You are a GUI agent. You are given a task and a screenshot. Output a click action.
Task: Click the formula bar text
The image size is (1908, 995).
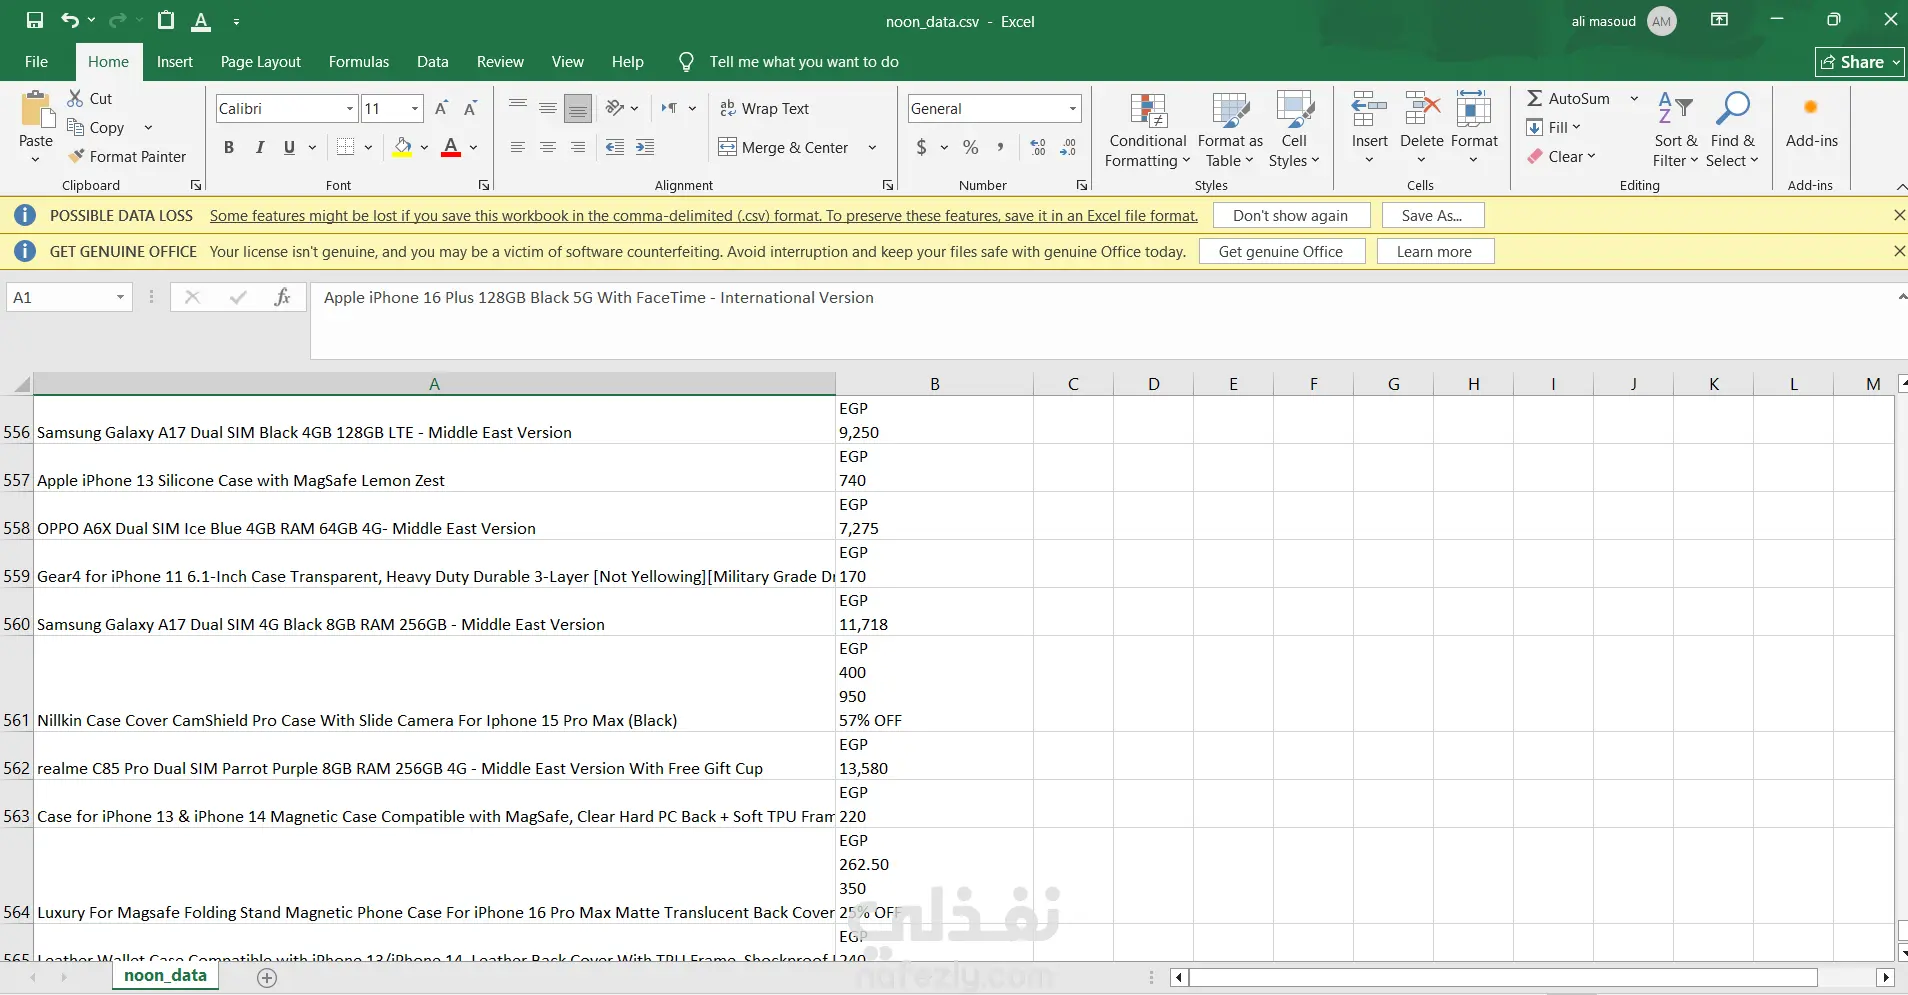[x=599, y=297]
